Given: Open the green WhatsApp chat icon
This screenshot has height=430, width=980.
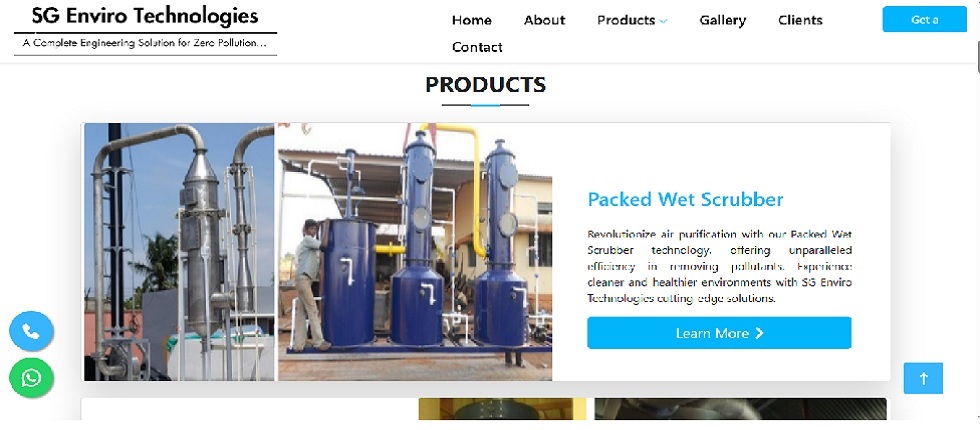Looking at the screenshot, I should tap(31, 378).
